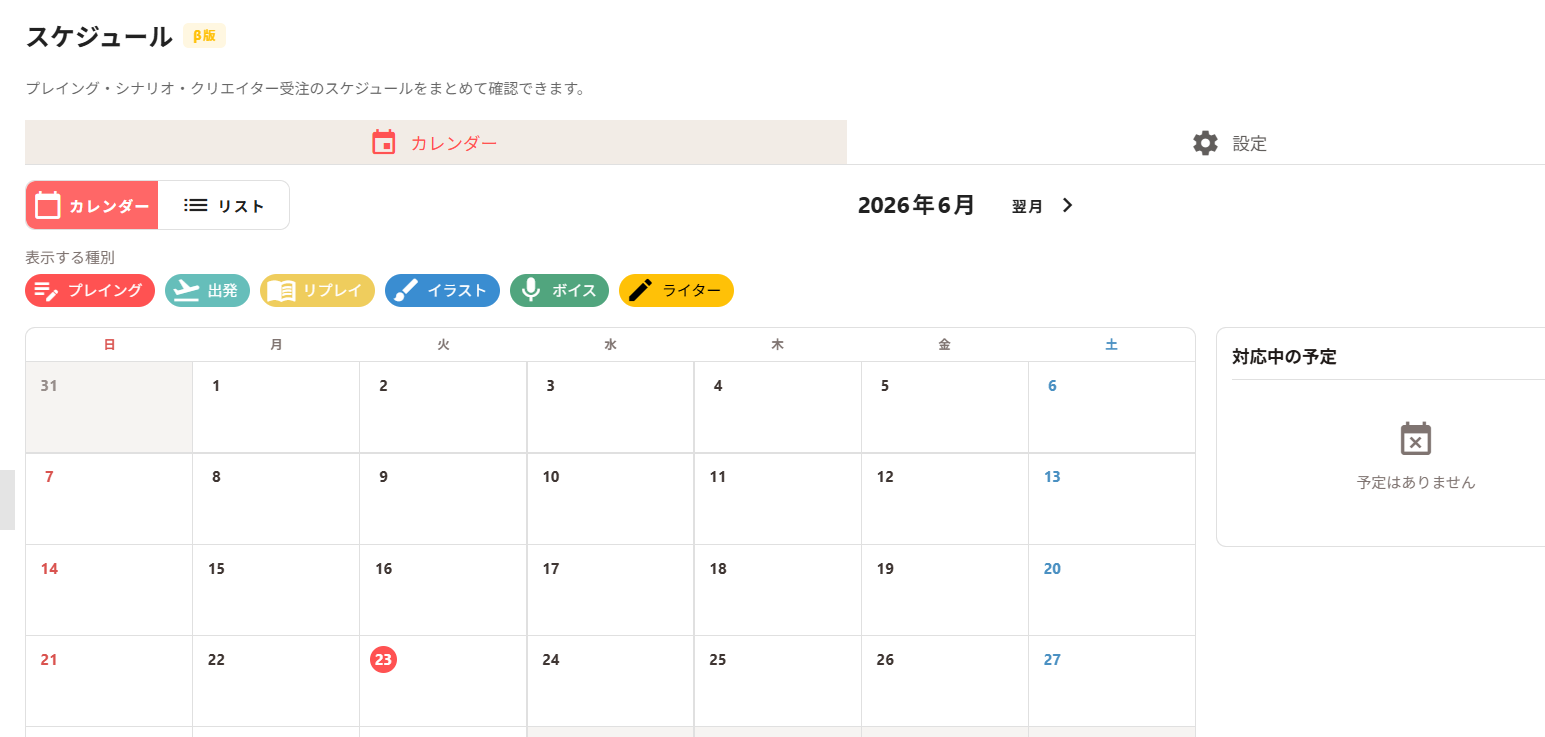Select June 12 in the calendar
1545x737 pixels.
[945, 499]
